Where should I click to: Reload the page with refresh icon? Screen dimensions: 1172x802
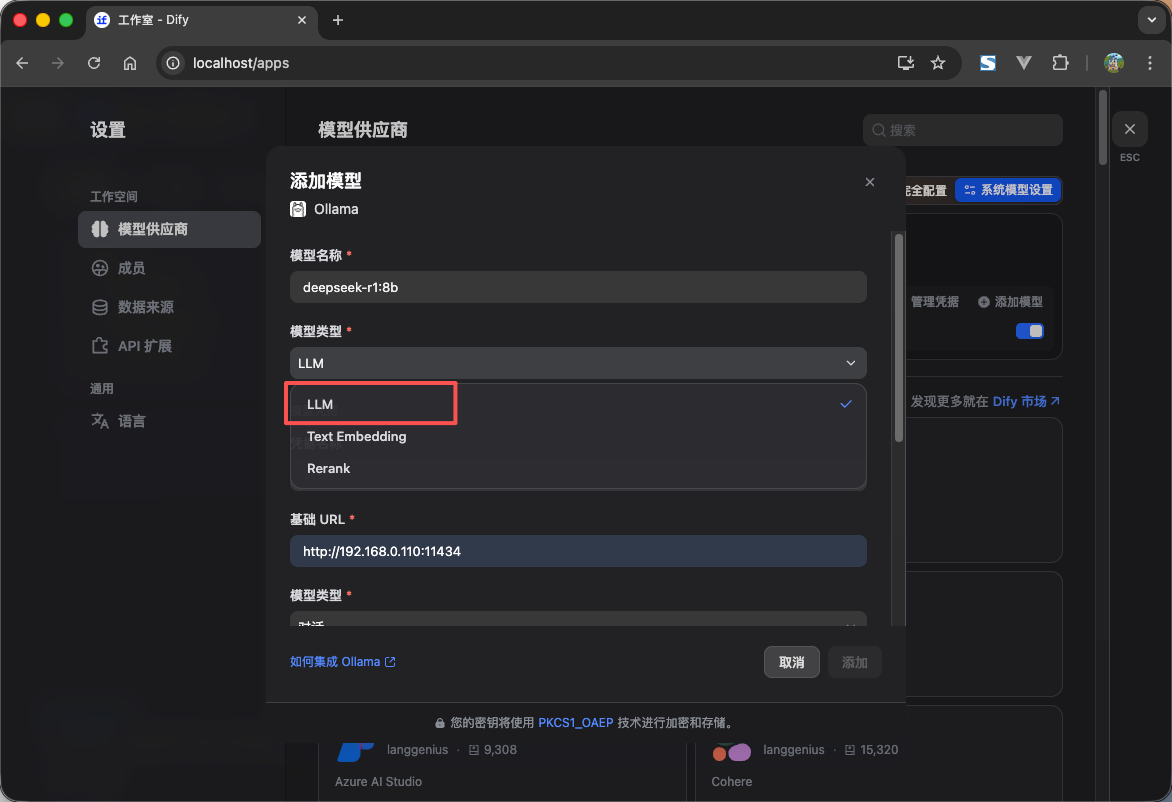(93, 63)
